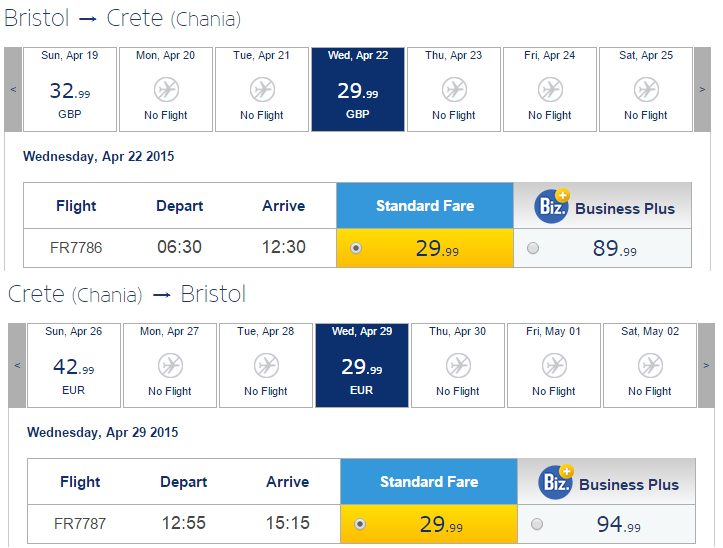Click the no-flight plane icon for Tue, Apr 21

pyautogui.click(x=262, y=89)
